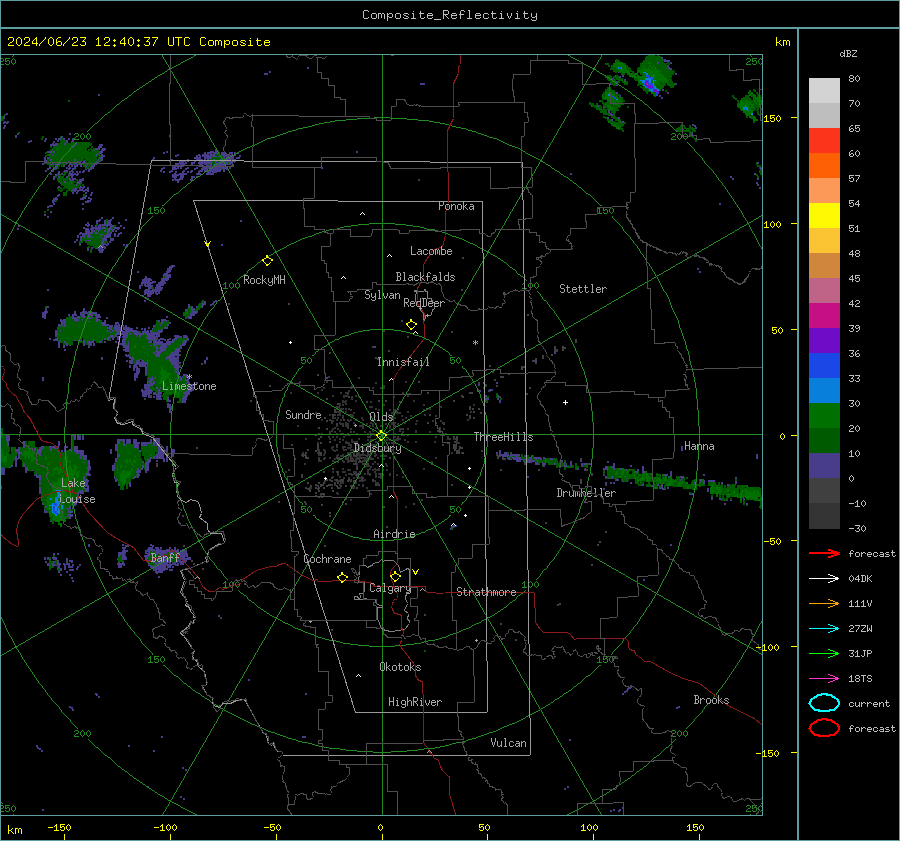The width and height of the screenshot is (900, 841).
Task: Click the Blackfalds city label
Action: pyautogui.click(x=425, y=277)
